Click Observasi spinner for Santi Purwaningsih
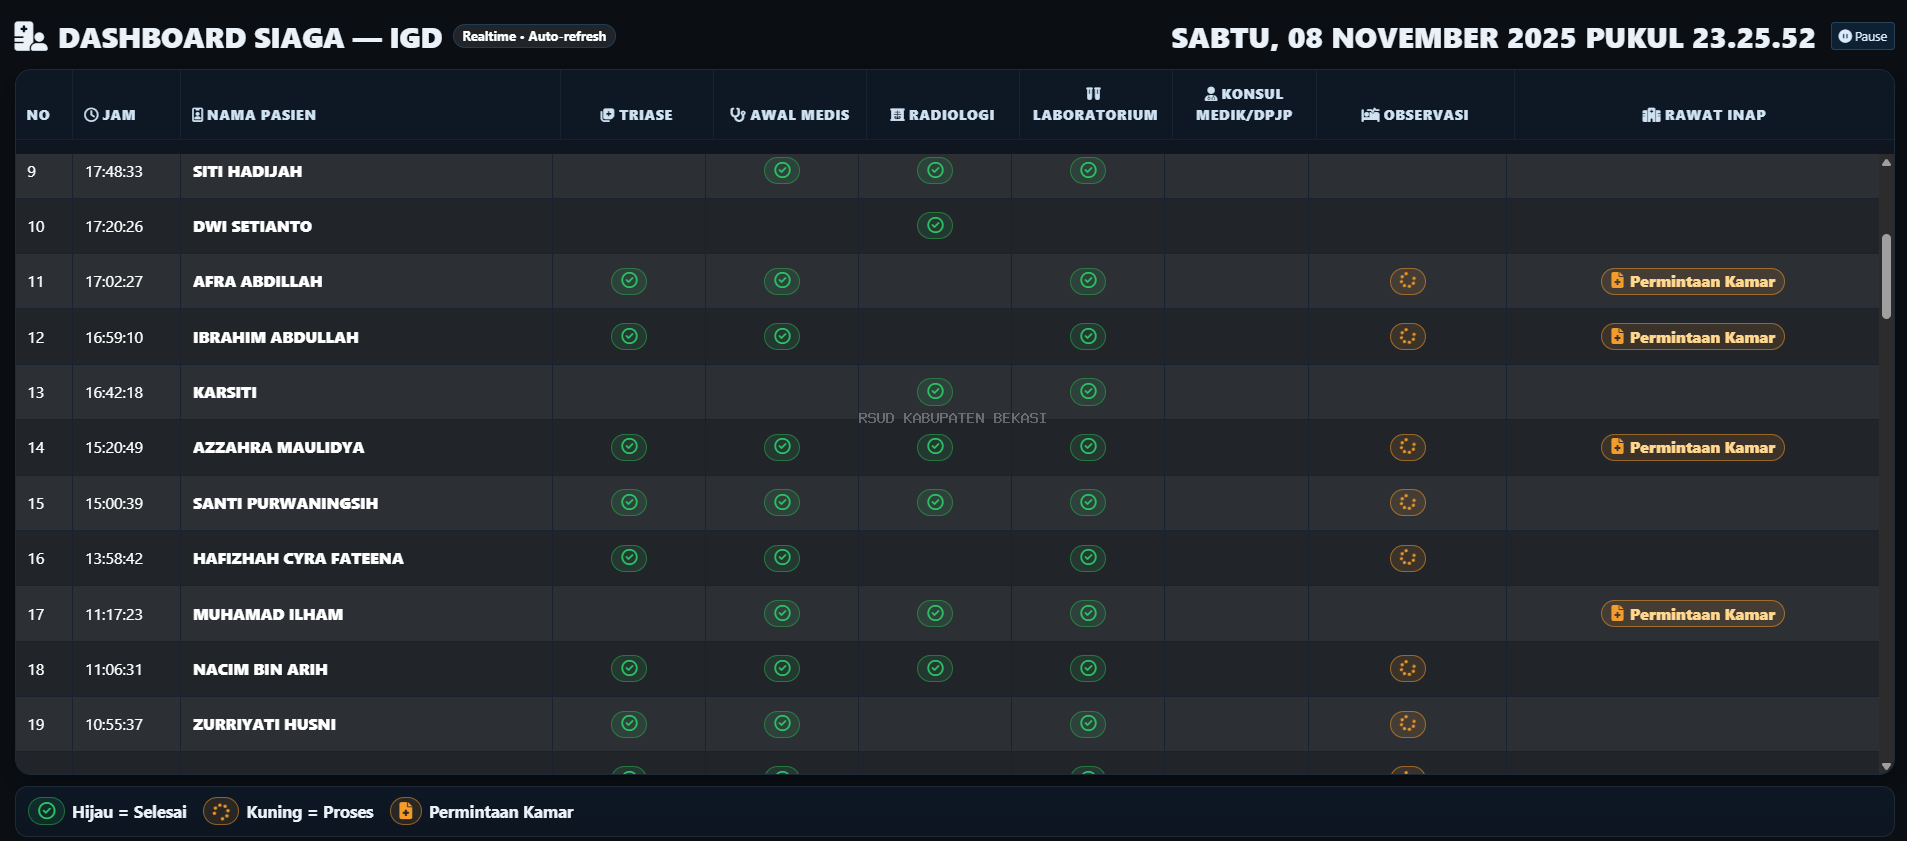The width and height of the screenshot is (1907, 841). pos(1407,503)
